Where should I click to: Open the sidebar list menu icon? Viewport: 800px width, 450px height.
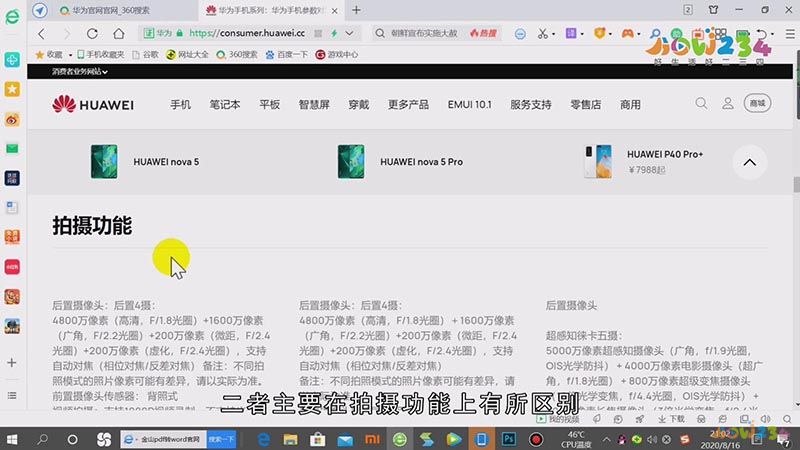point(12,395)
